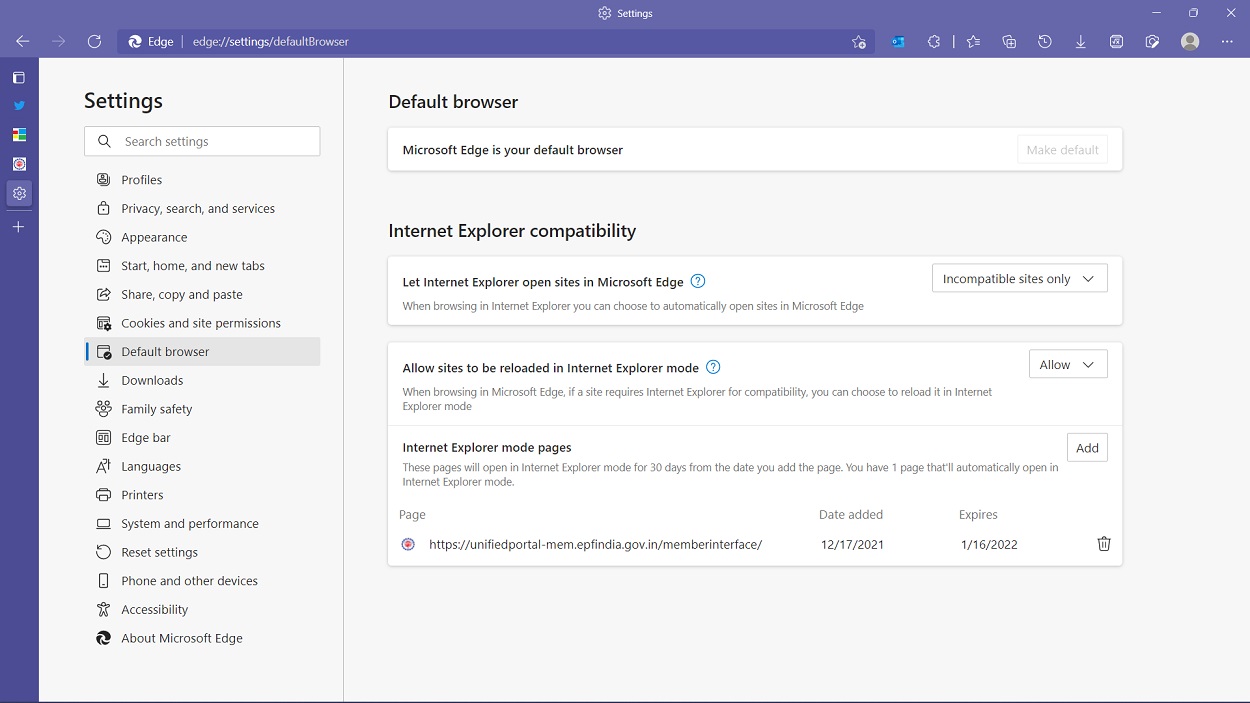Viewport: 1250px width, 703px height.
Task: Open Languages settings
Action: pos(202,467)
